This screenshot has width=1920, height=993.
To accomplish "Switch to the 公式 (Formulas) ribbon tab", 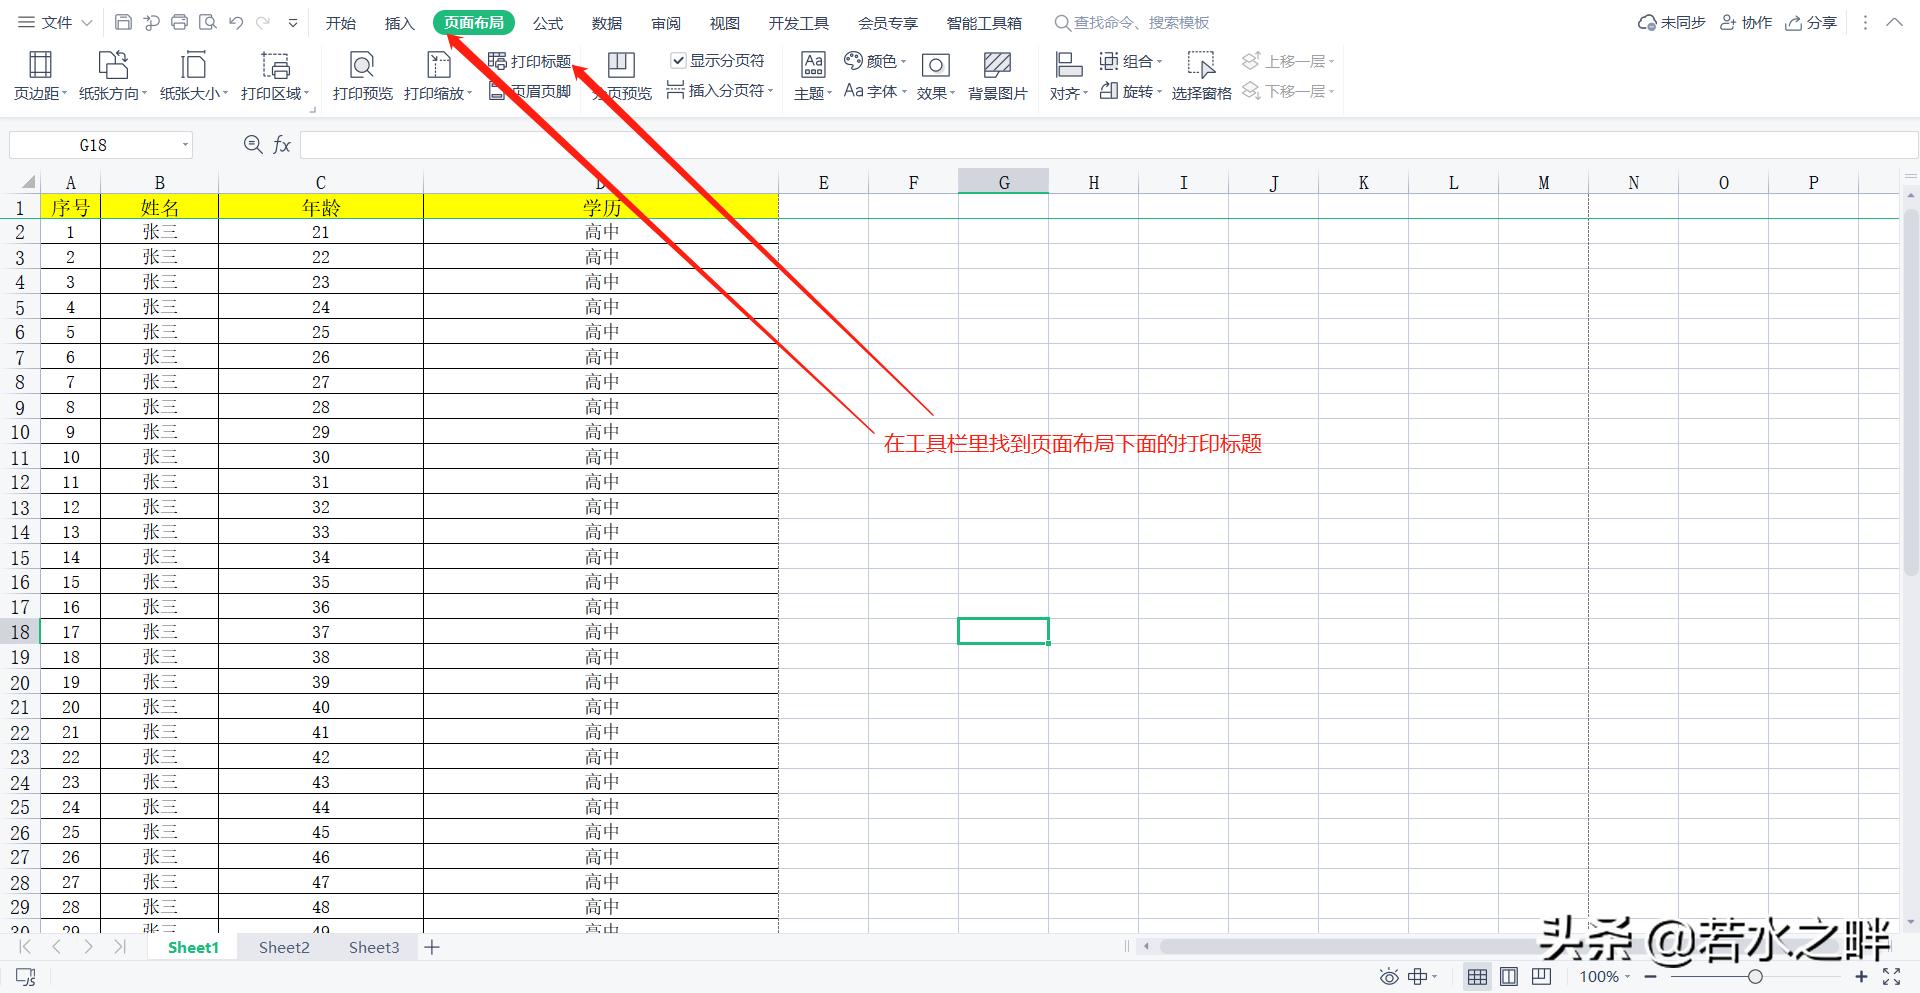I will (x=547, y=22).
